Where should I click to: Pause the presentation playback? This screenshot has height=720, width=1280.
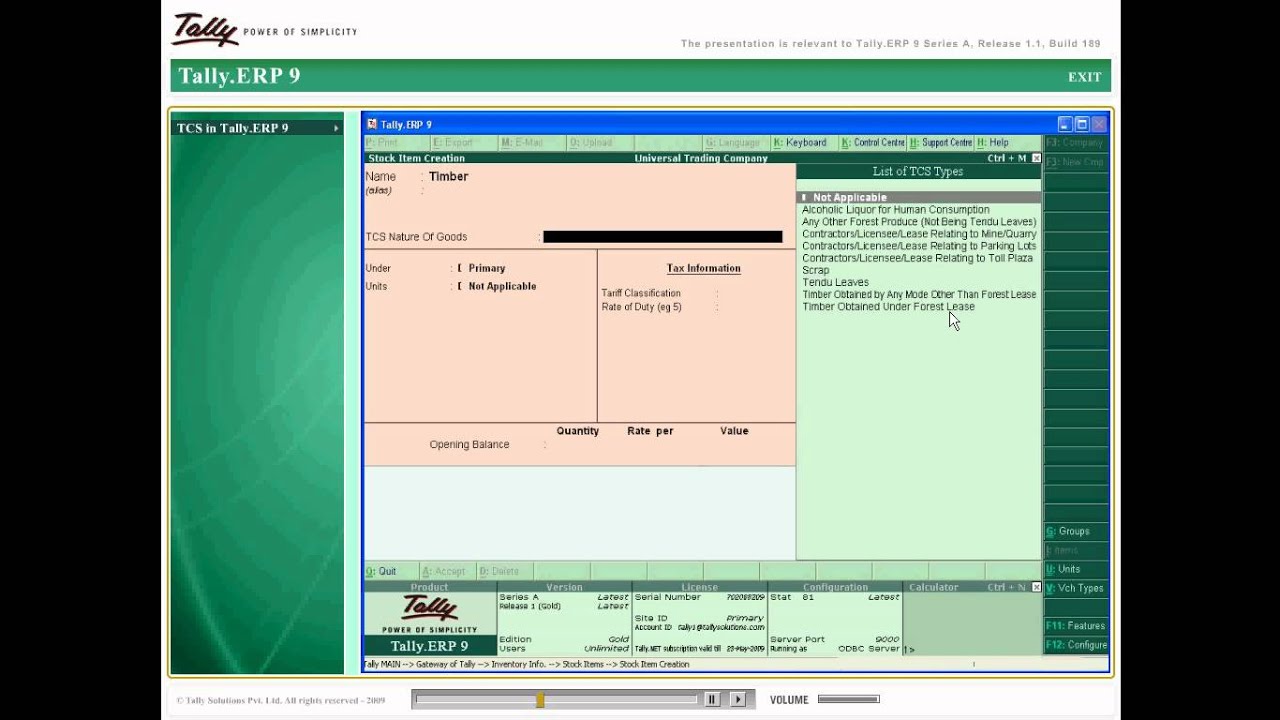click(x=712, y=700)
